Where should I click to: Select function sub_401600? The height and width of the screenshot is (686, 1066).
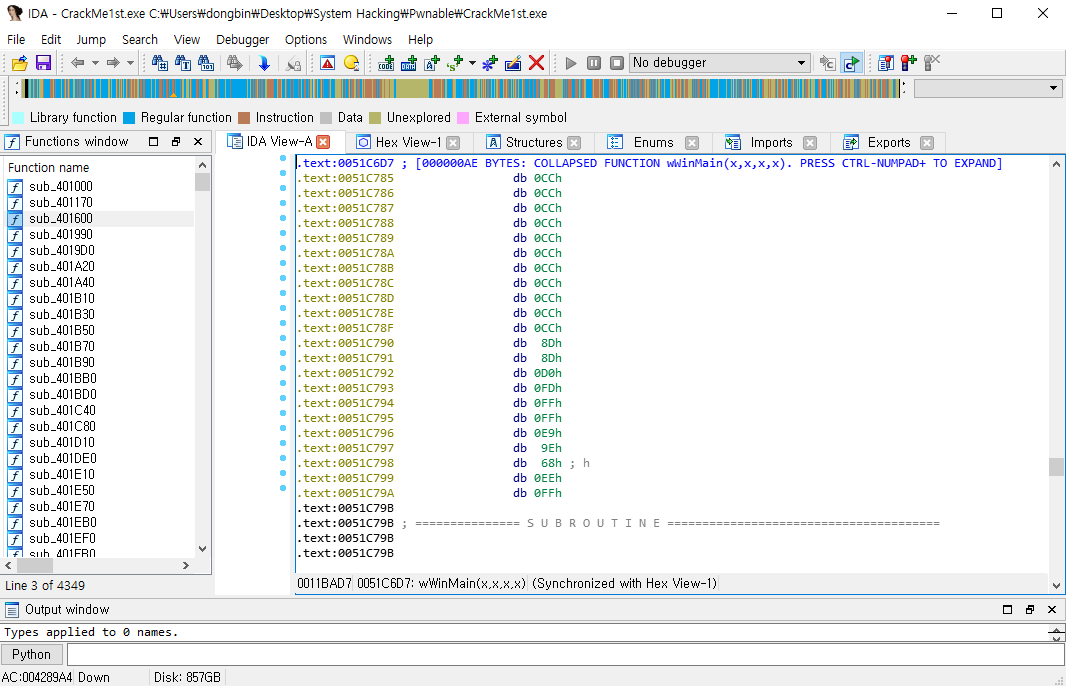61,218
